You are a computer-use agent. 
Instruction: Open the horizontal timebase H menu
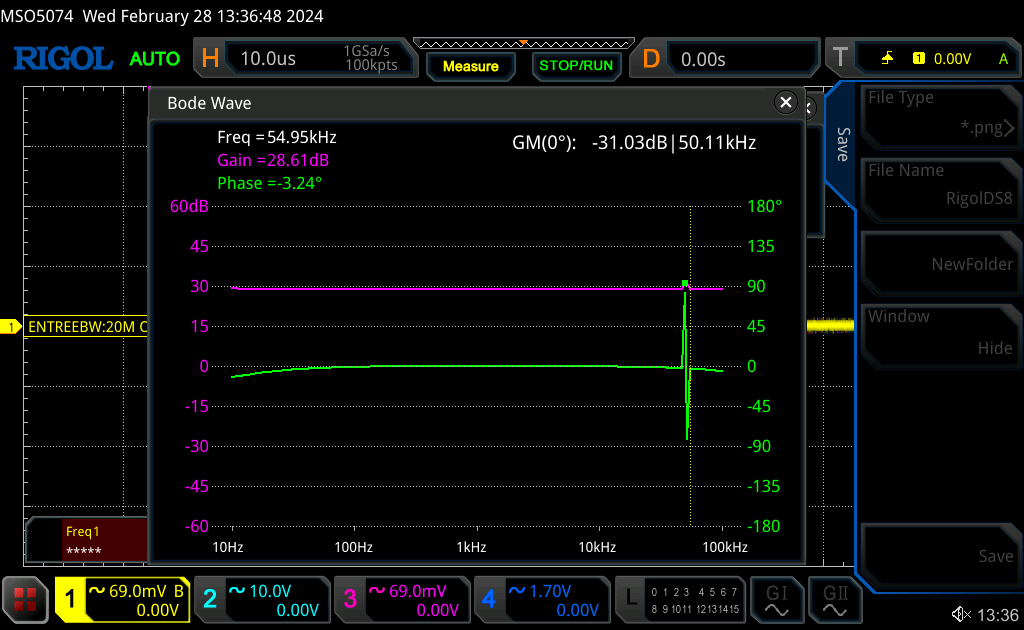[x=210, y=59]
